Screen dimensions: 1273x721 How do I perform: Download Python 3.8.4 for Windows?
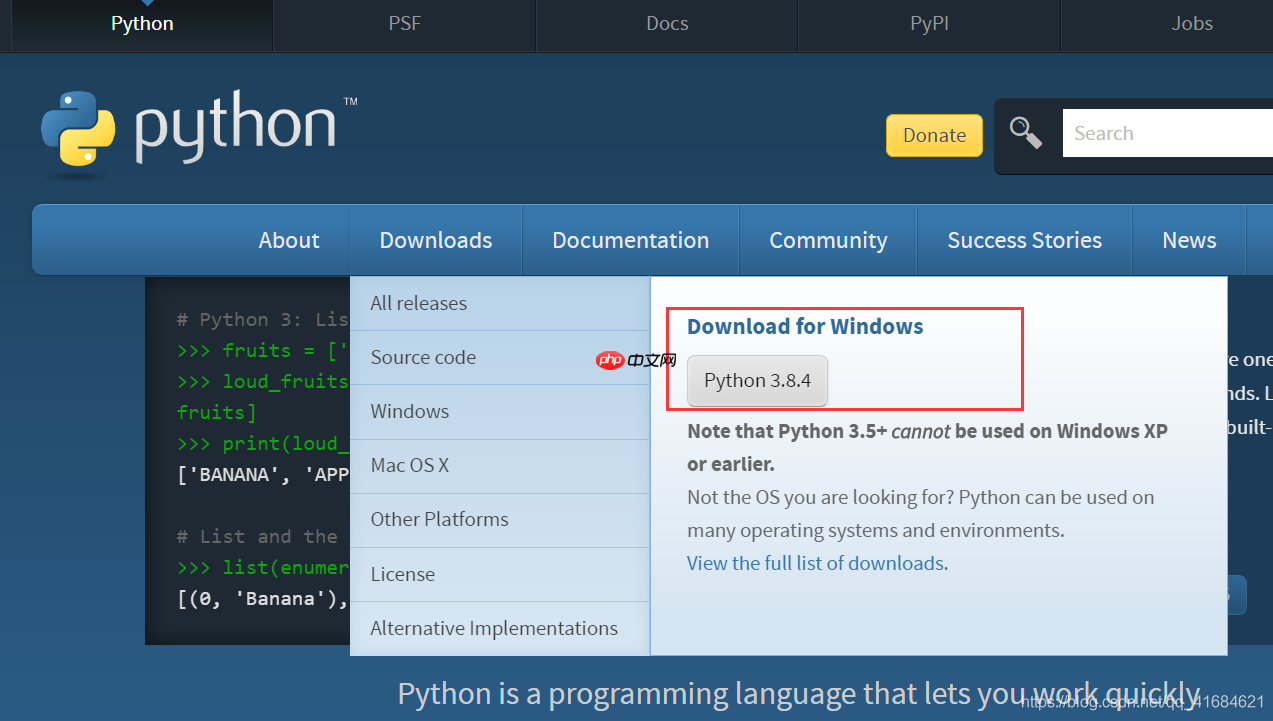tap(756, 381)
